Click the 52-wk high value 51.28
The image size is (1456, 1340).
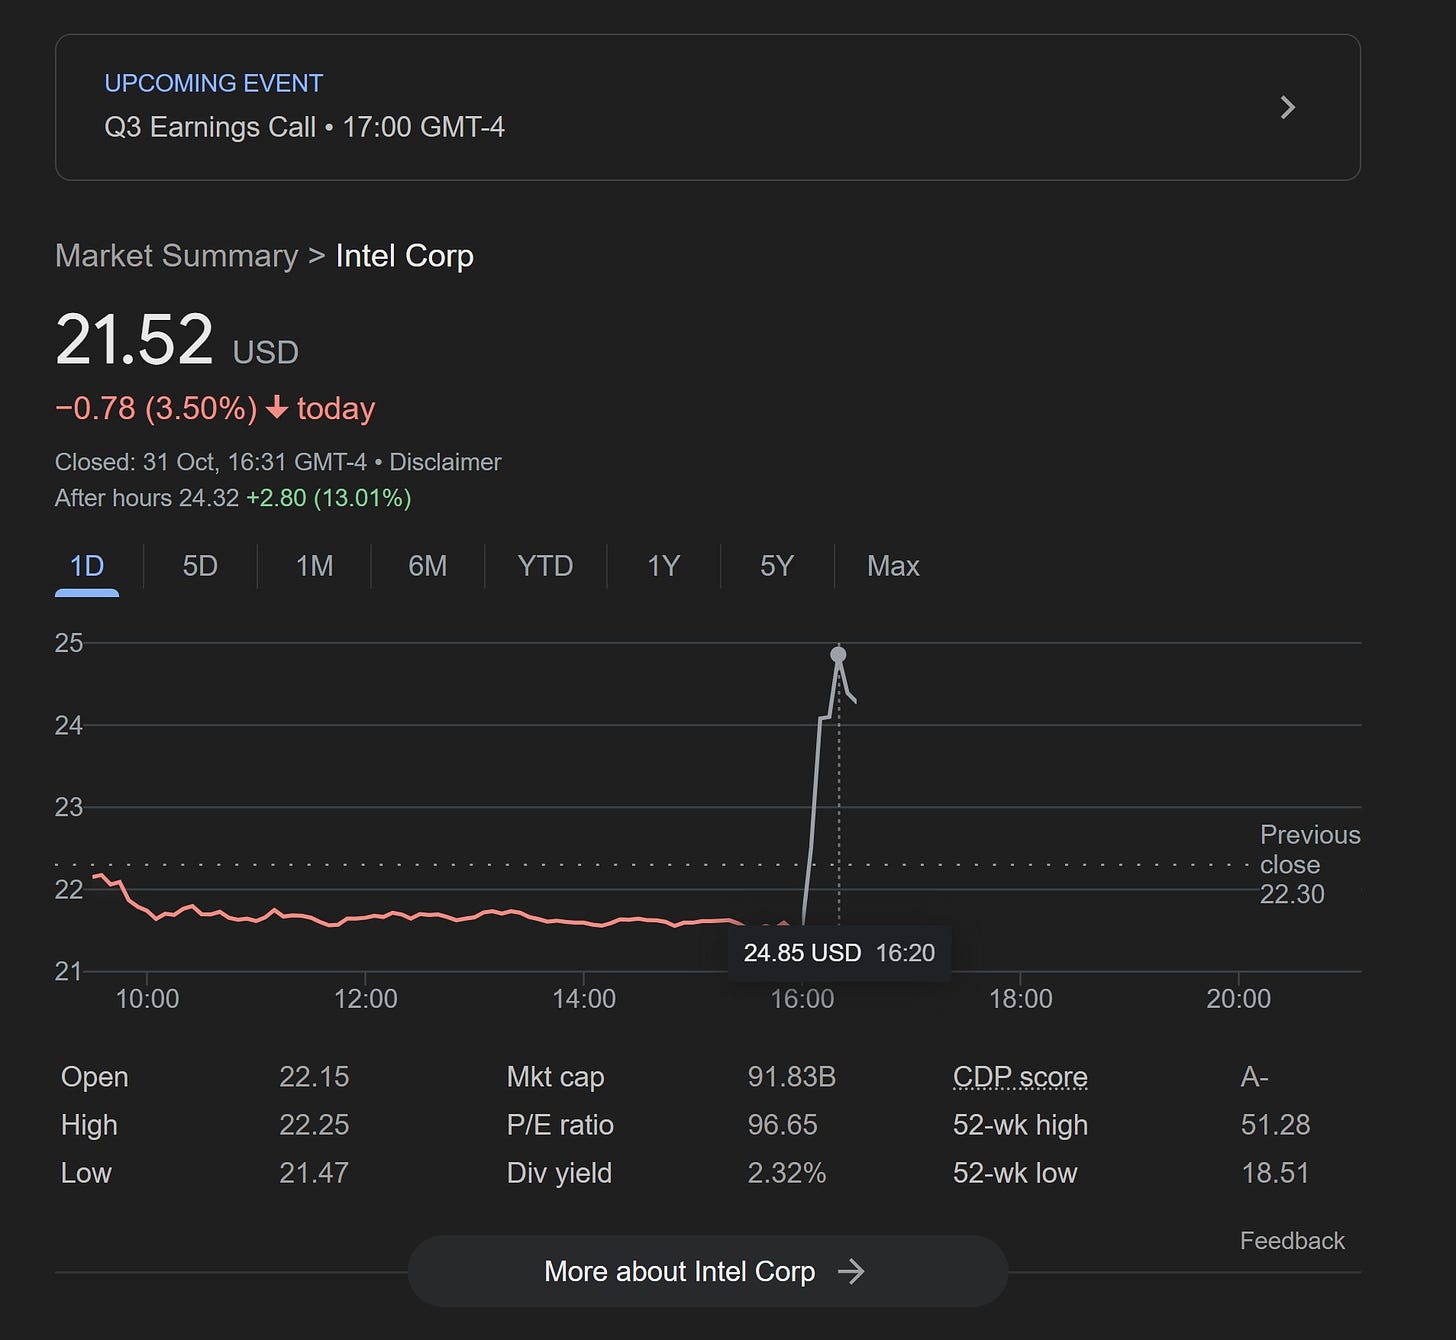[x=1275, y=1125]
